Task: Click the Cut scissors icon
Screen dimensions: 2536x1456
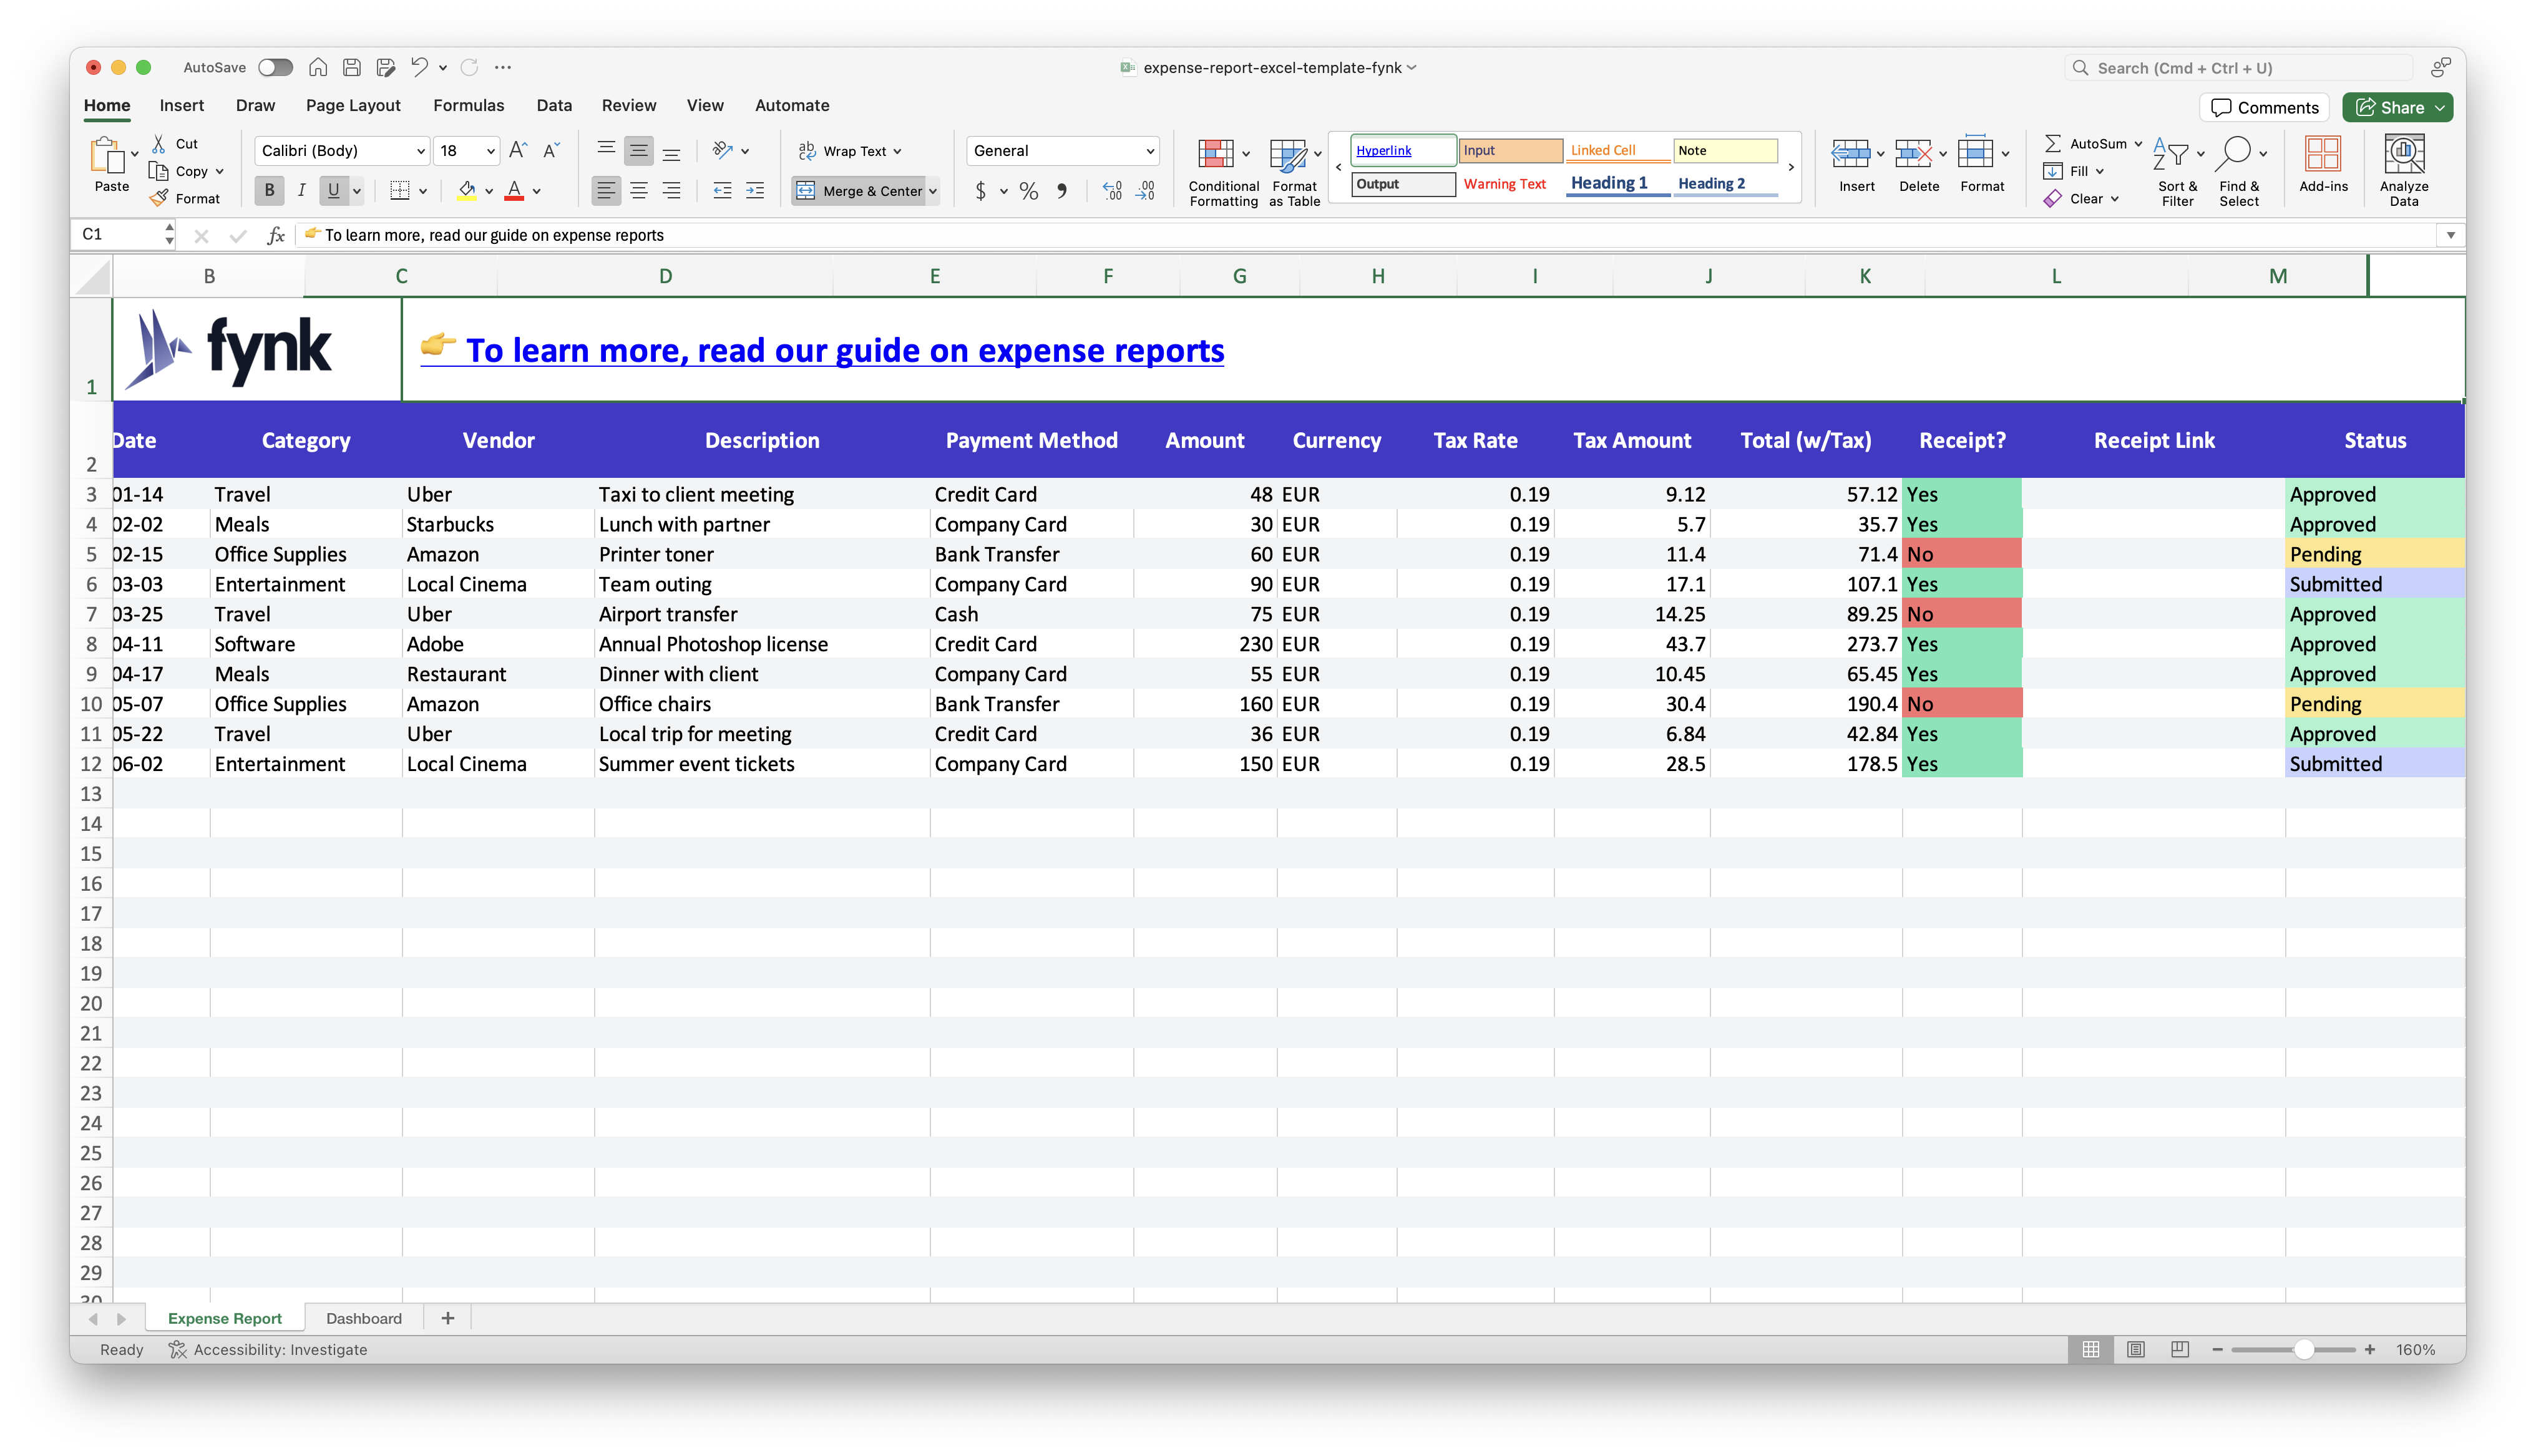Action: click(x=159, y=143)
